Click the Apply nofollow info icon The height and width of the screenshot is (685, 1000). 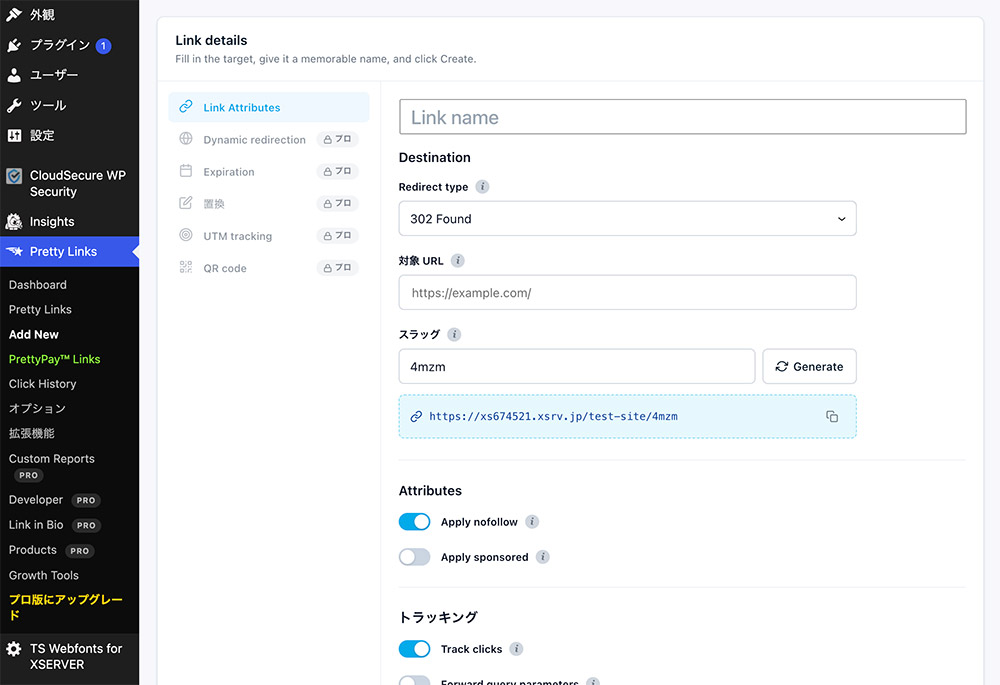(x=532, y=522)
